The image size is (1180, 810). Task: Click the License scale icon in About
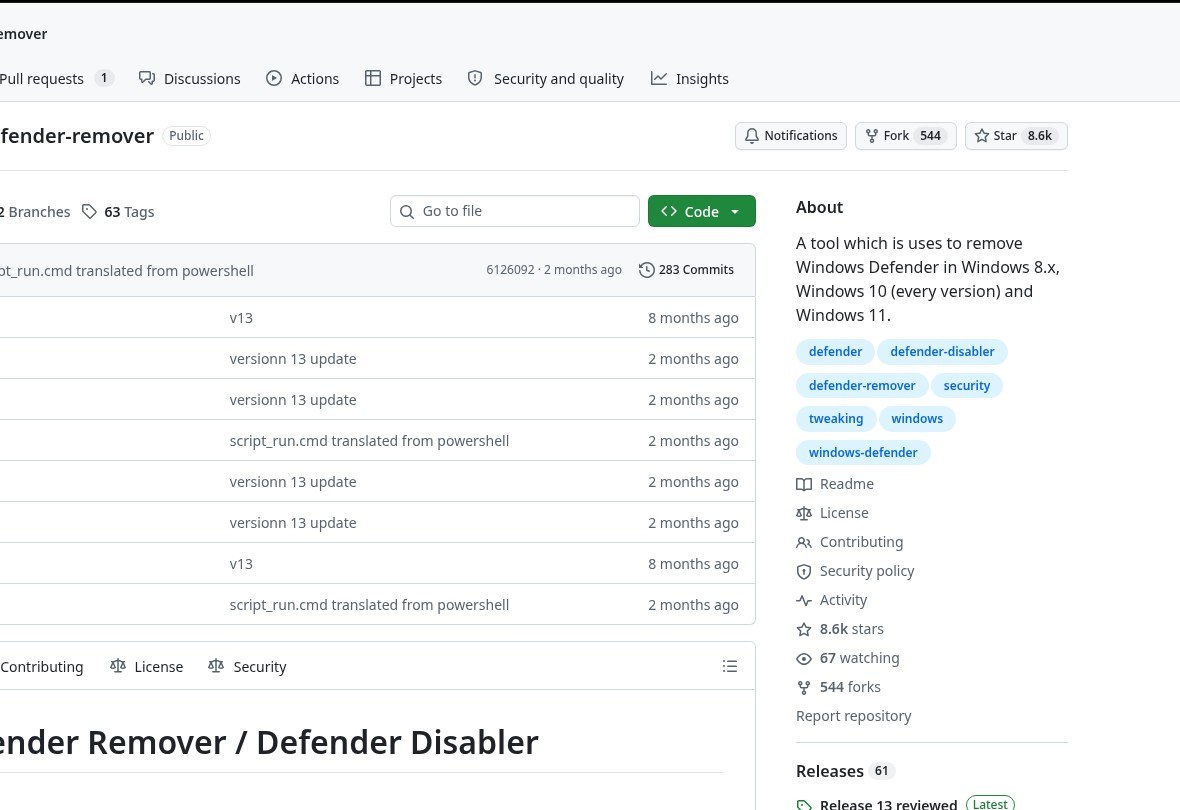(804, 513)
